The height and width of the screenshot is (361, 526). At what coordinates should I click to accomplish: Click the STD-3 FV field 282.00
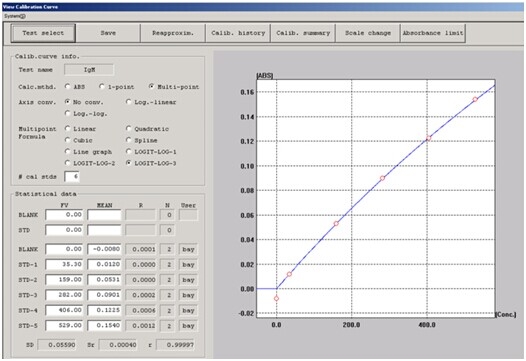click(x=64, y=295)
